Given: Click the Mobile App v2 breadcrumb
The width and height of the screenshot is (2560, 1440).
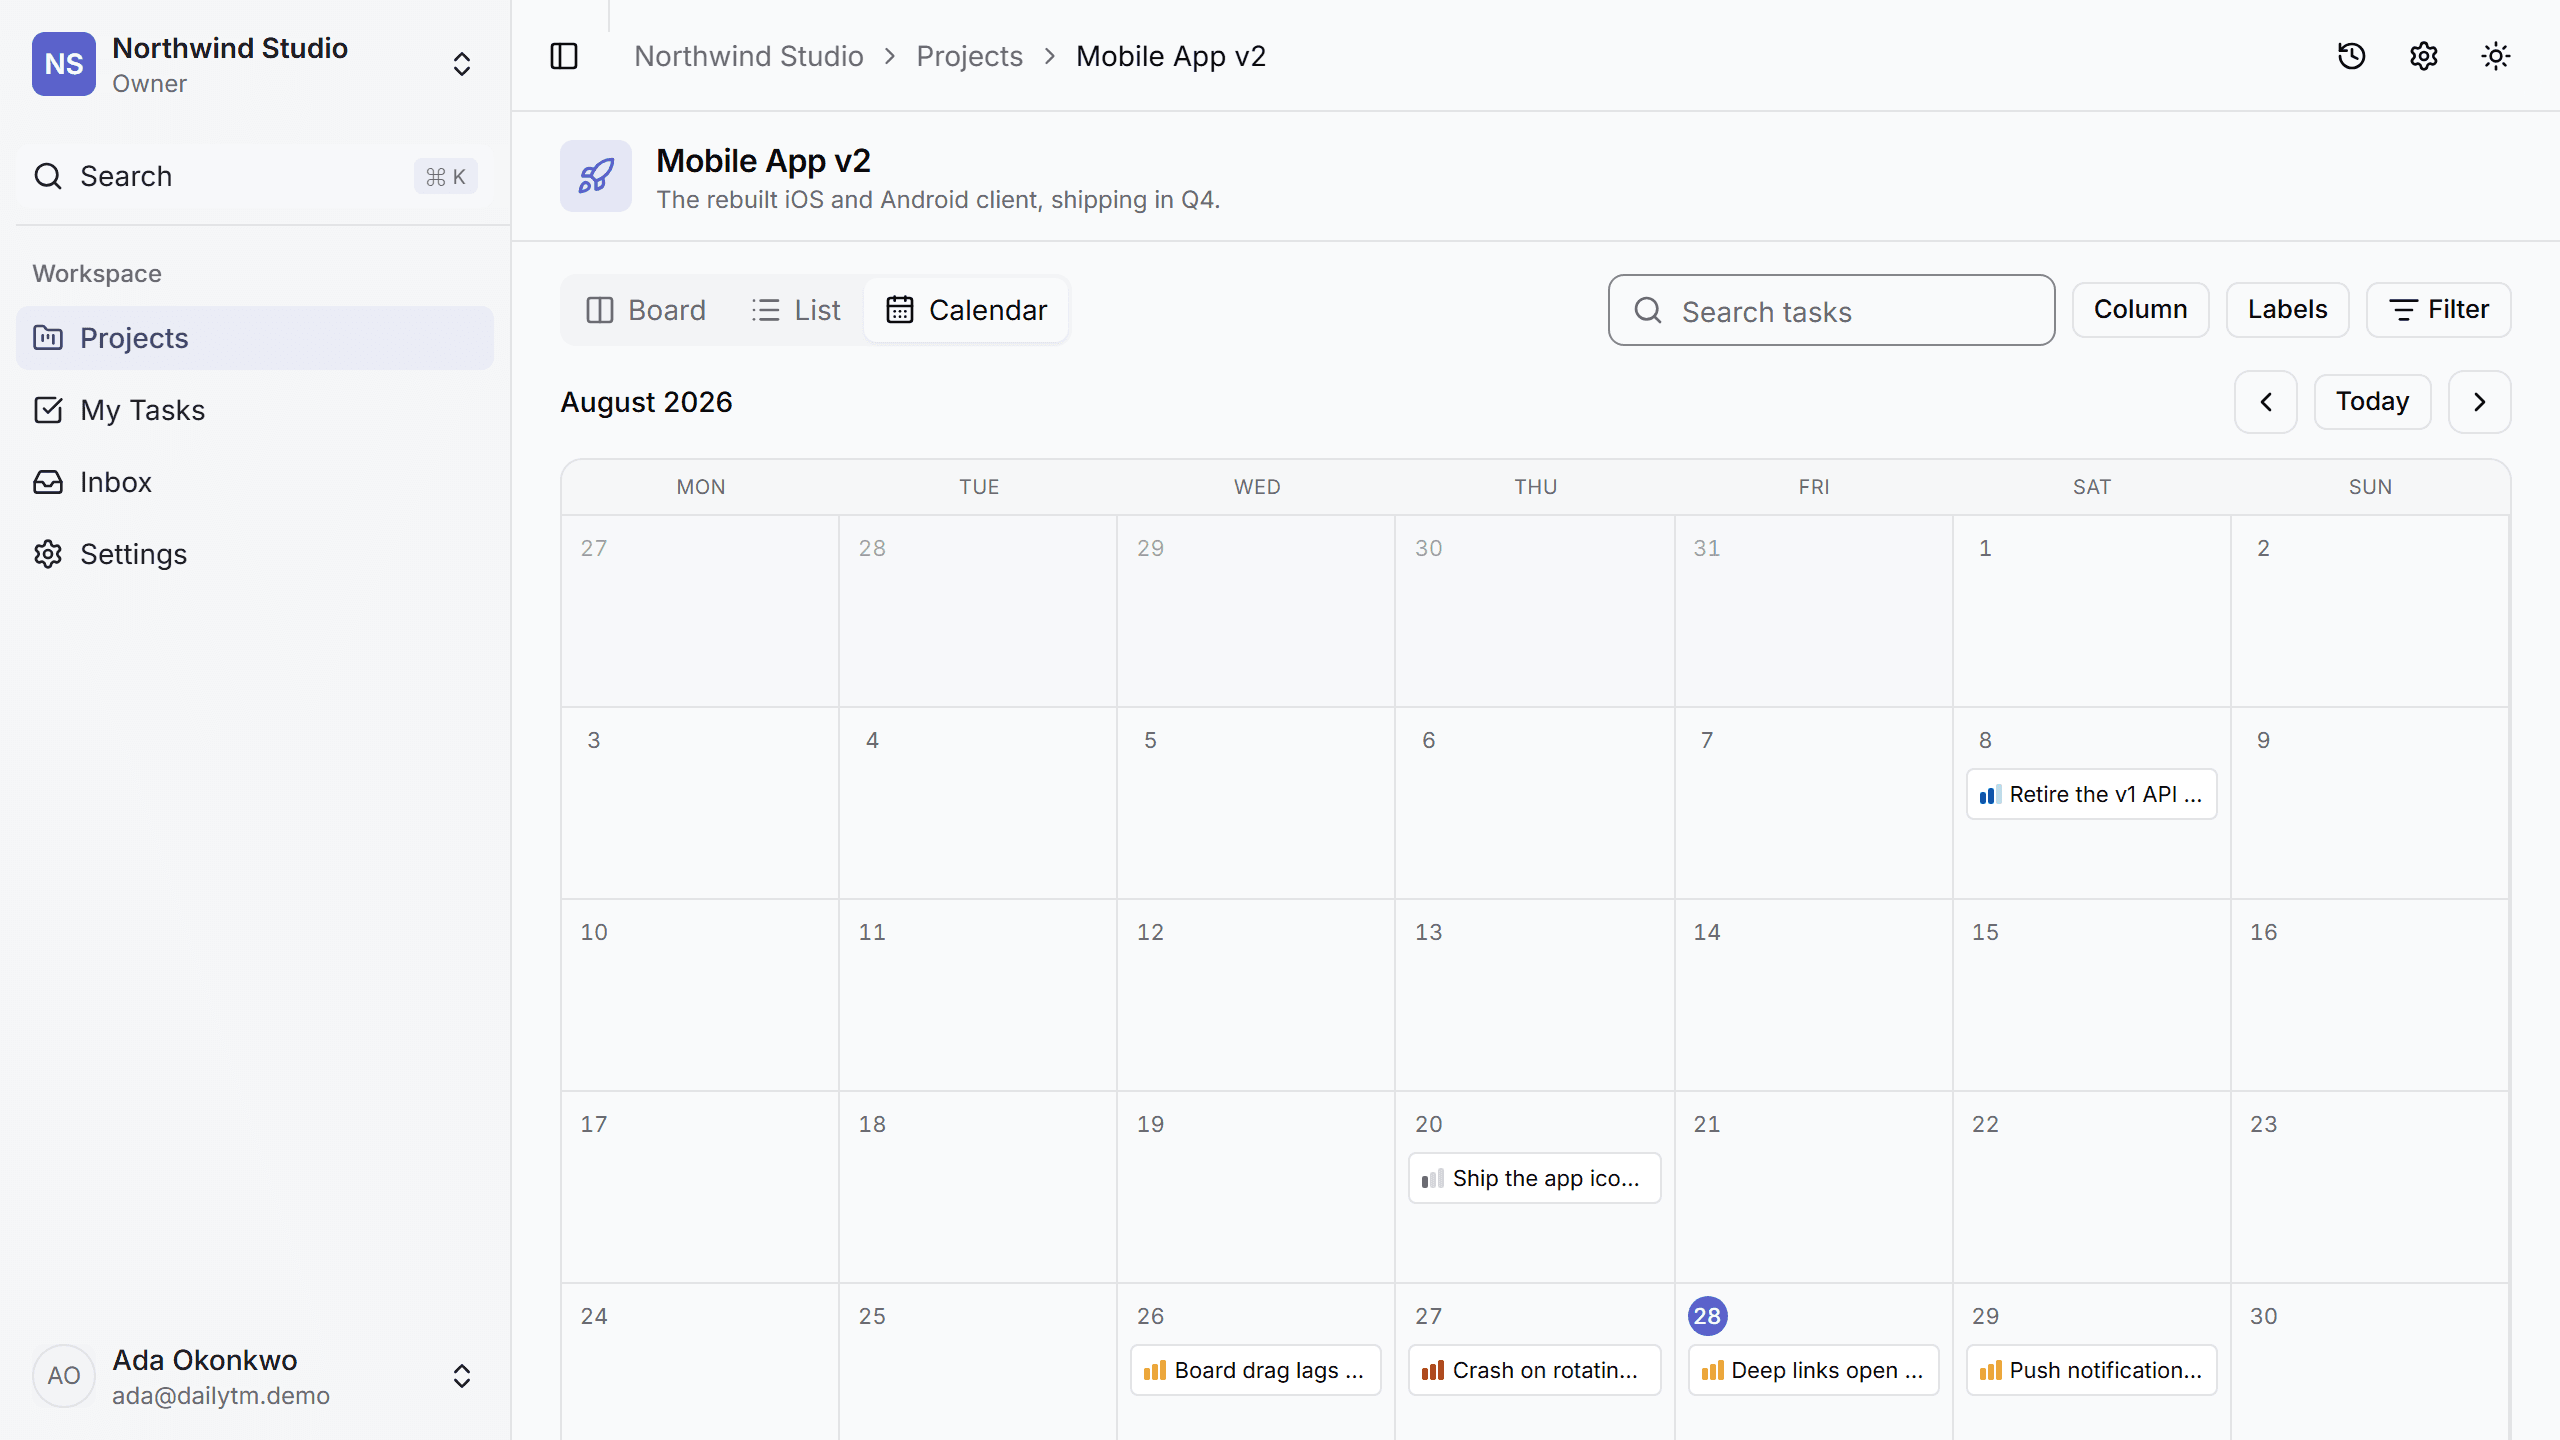Looking at the screenshot, I should (x=1171, y=56).
